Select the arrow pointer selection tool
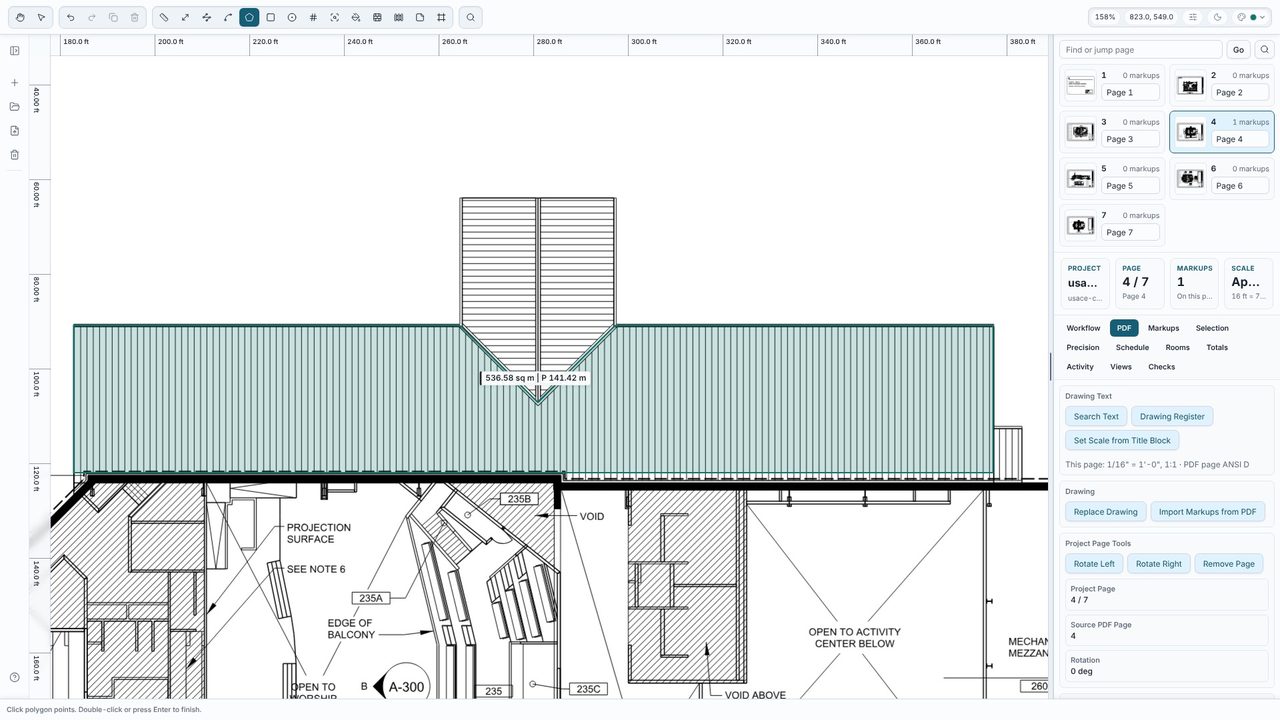This screenshot has height=720, width=1280. coord(41,17)
